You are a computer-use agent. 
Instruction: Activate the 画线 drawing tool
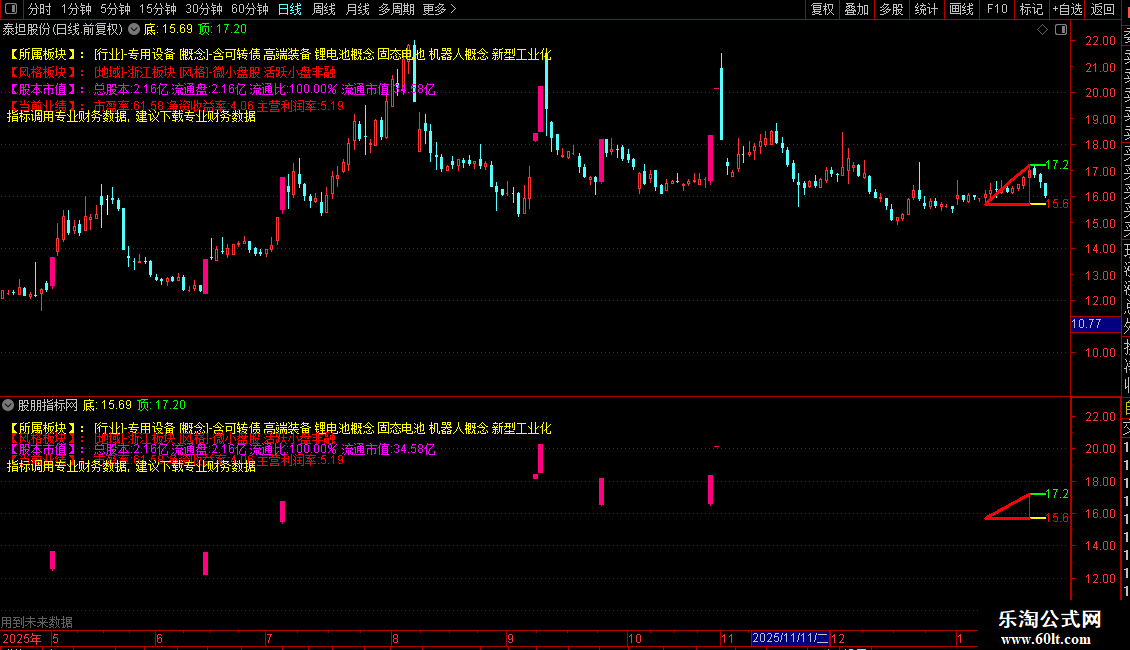pos(961,9)
